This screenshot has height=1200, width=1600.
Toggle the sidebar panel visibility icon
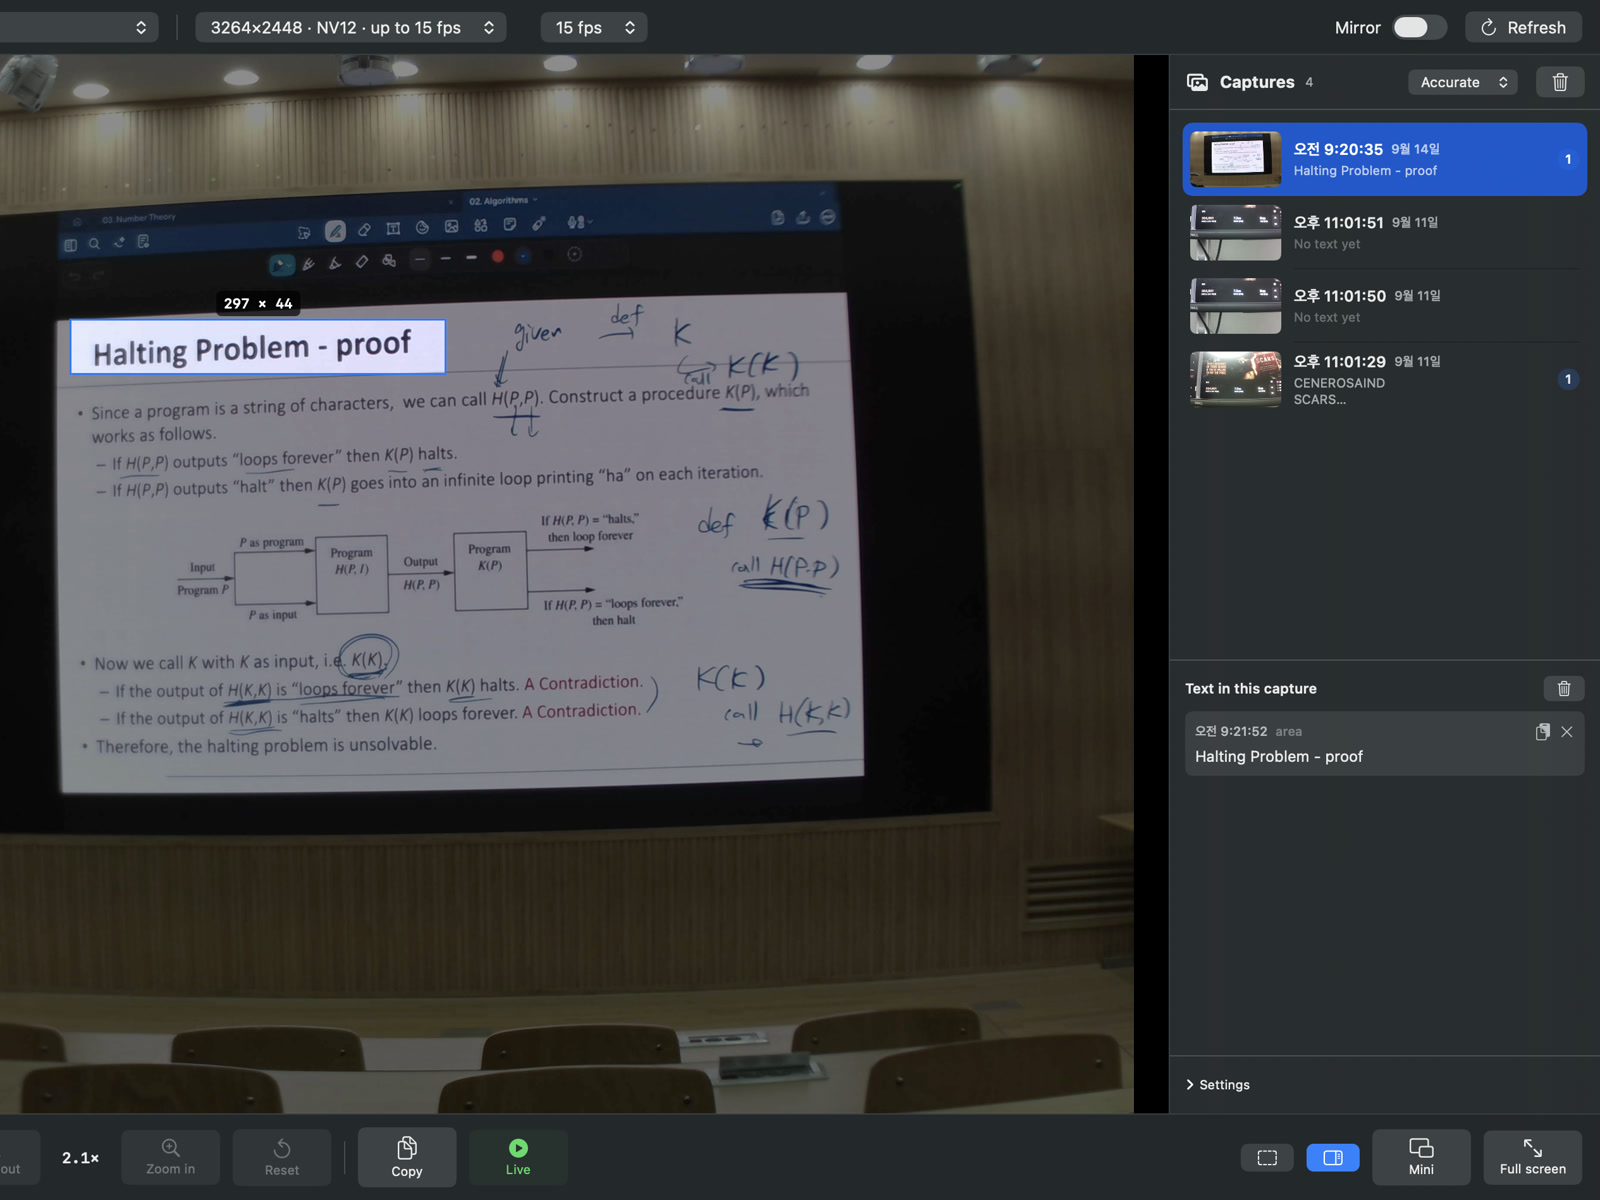(1333, 1157)
